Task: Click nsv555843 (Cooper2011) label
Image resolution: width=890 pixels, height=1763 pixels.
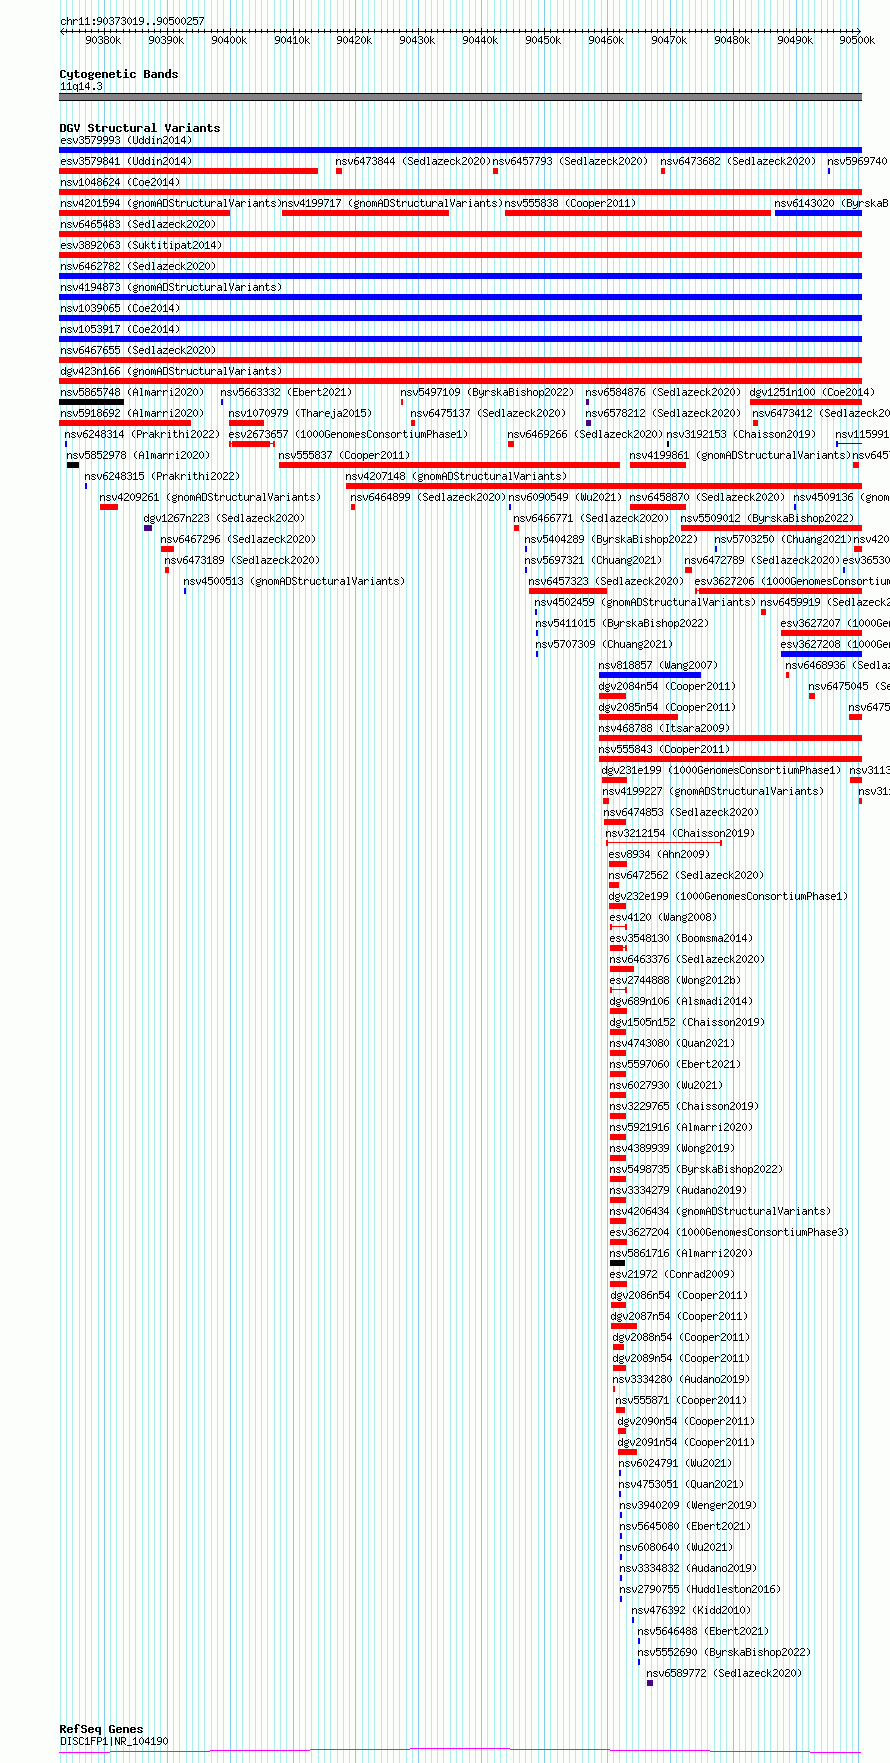Action: [664, 749]
